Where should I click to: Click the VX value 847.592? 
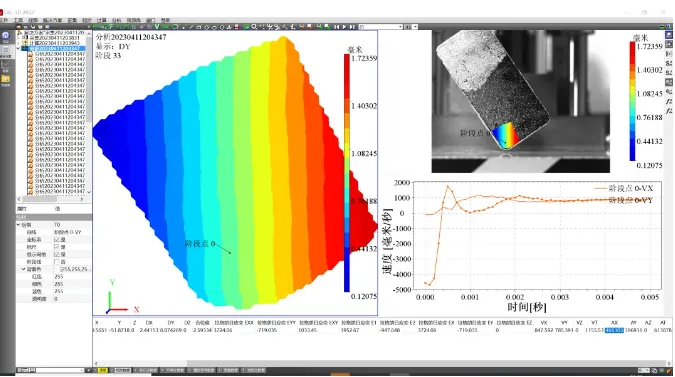pyautogui.click(x=543, y=330)
